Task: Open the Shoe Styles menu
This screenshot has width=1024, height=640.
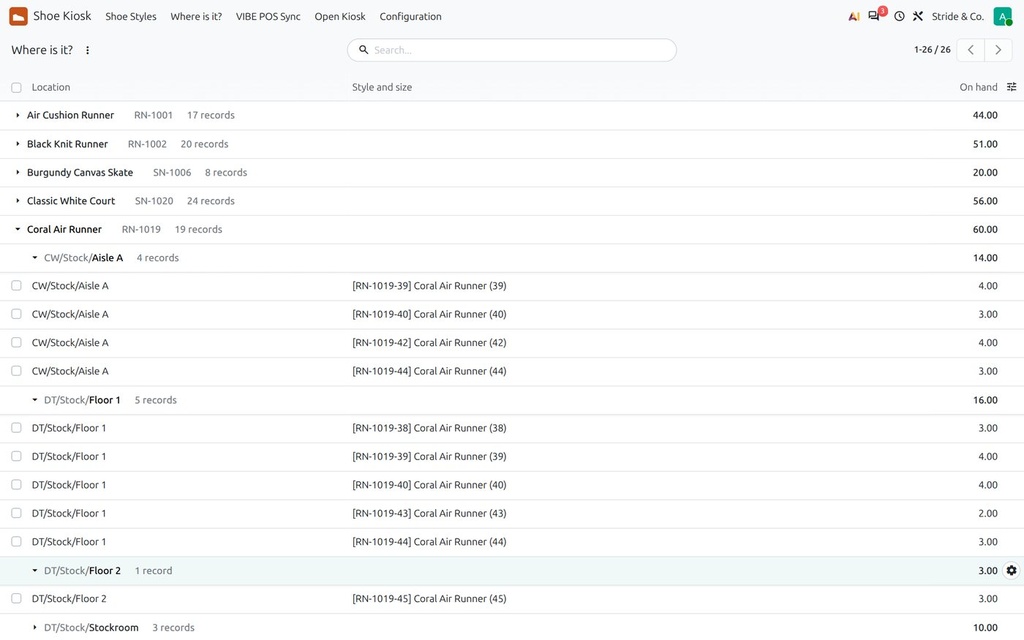Action: tap(131, 16)
